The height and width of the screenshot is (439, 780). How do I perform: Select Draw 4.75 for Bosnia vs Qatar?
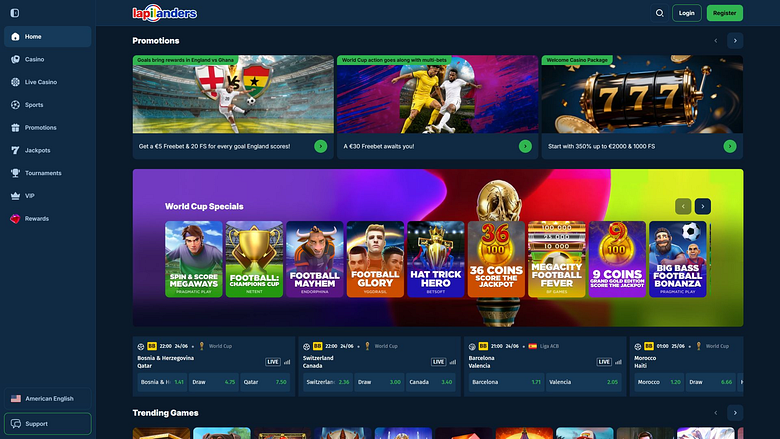point(214,382)
